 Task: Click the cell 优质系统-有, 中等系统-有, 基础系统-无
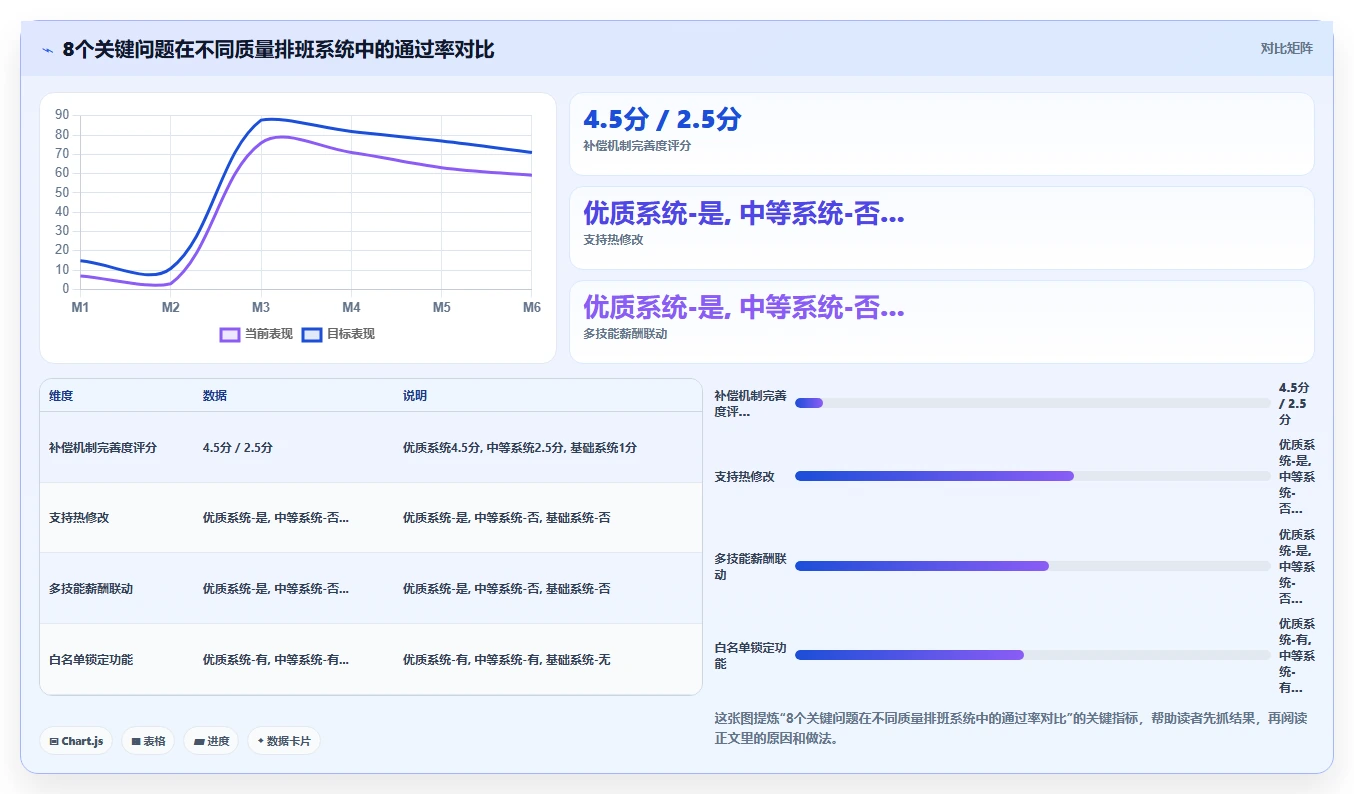click(x=507, y=660)
